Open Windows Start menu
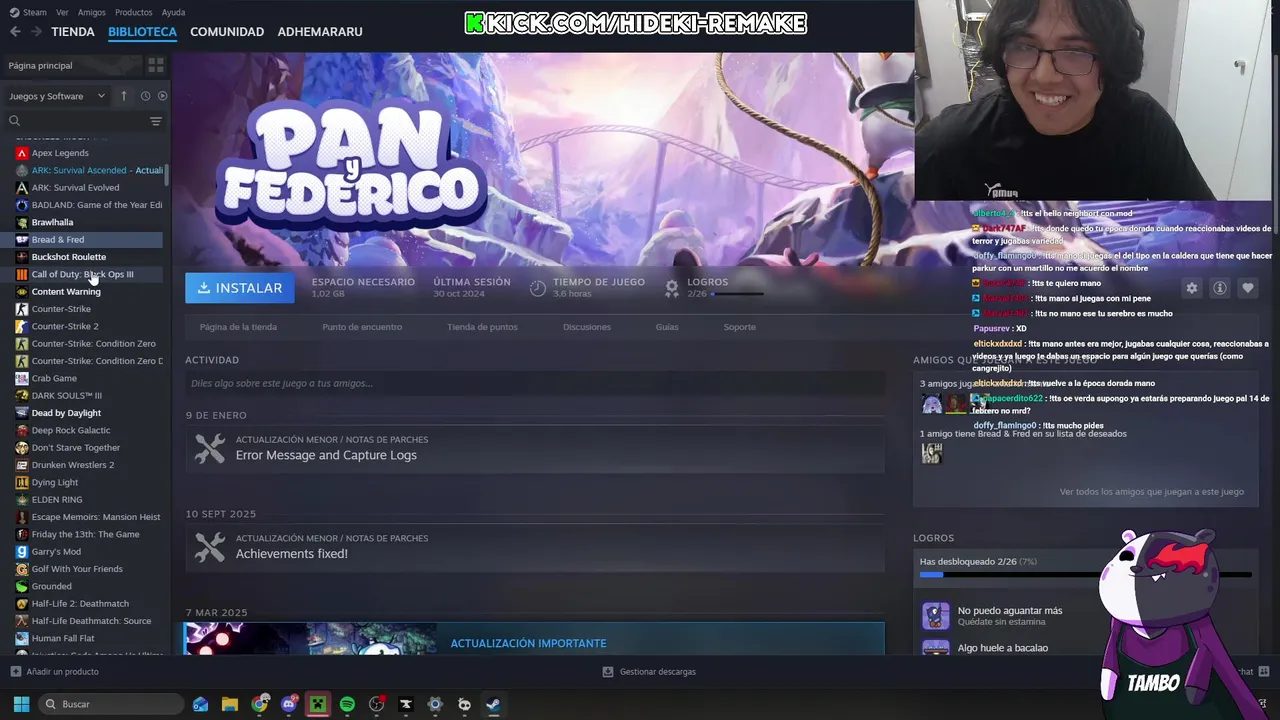This screenshot has height=720, width=1280. point(21,704)
